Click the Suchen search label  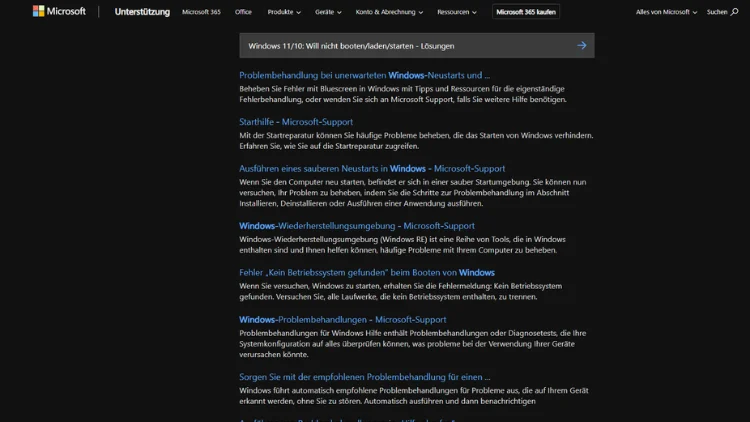click(x=717, y=12)
